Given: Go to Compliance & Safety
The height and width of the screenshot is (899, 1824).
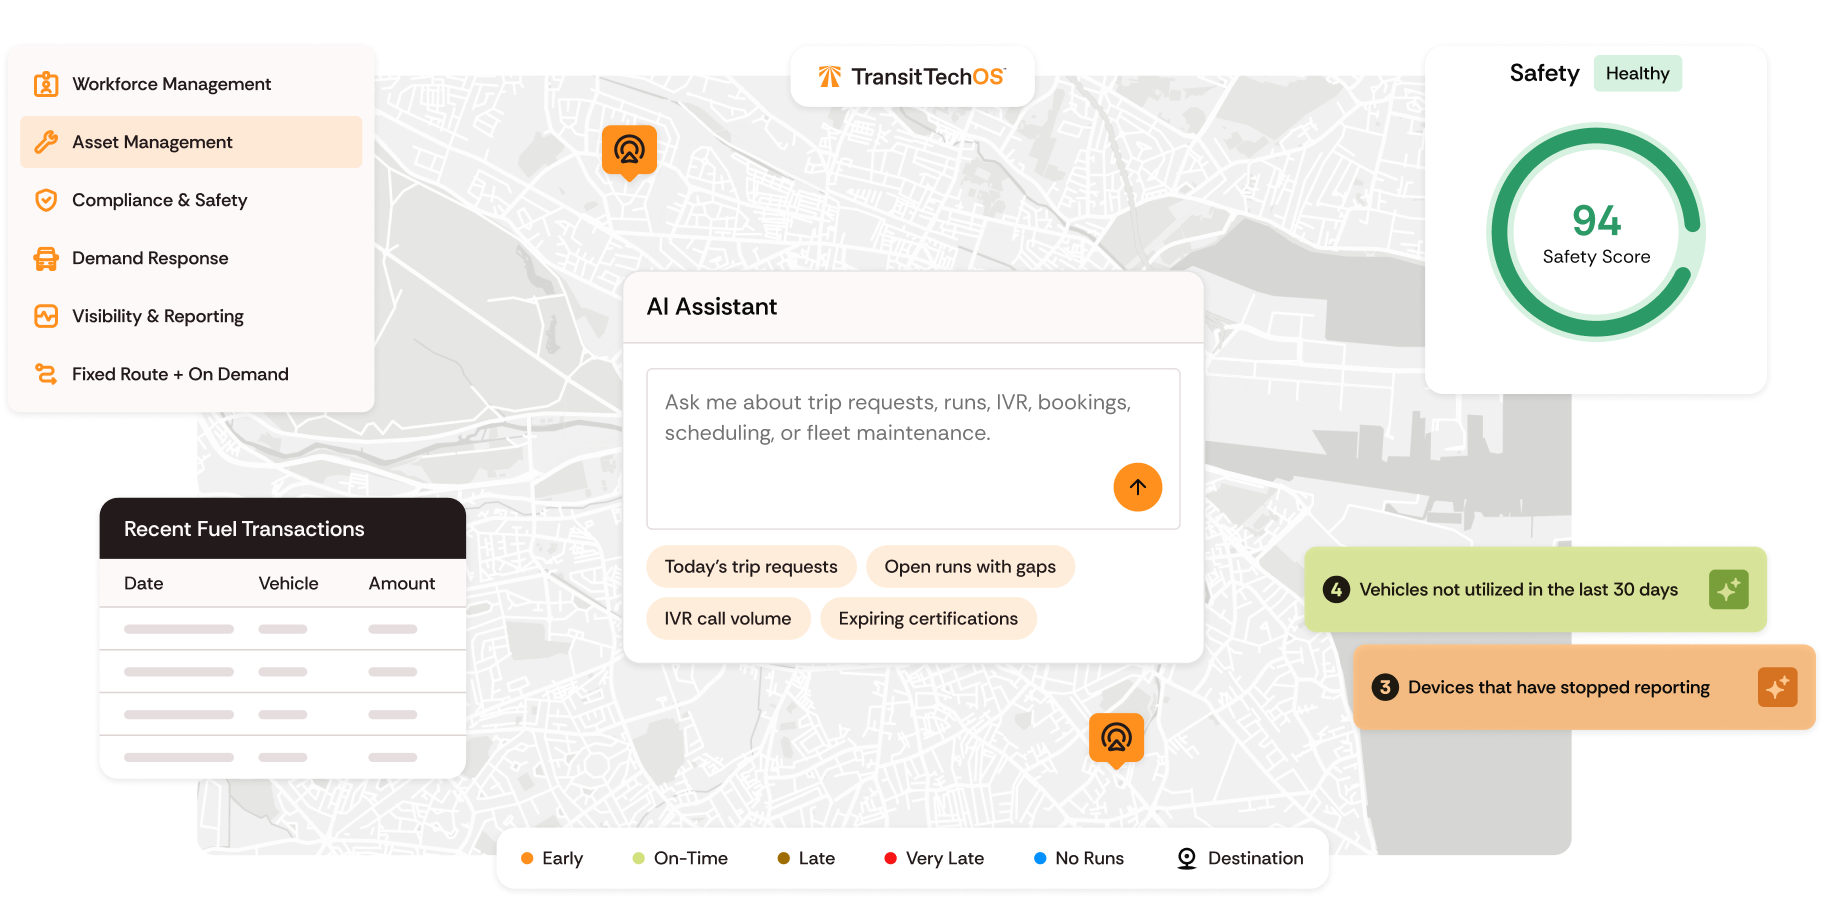Looking at the screenshot, I should 191,200.
